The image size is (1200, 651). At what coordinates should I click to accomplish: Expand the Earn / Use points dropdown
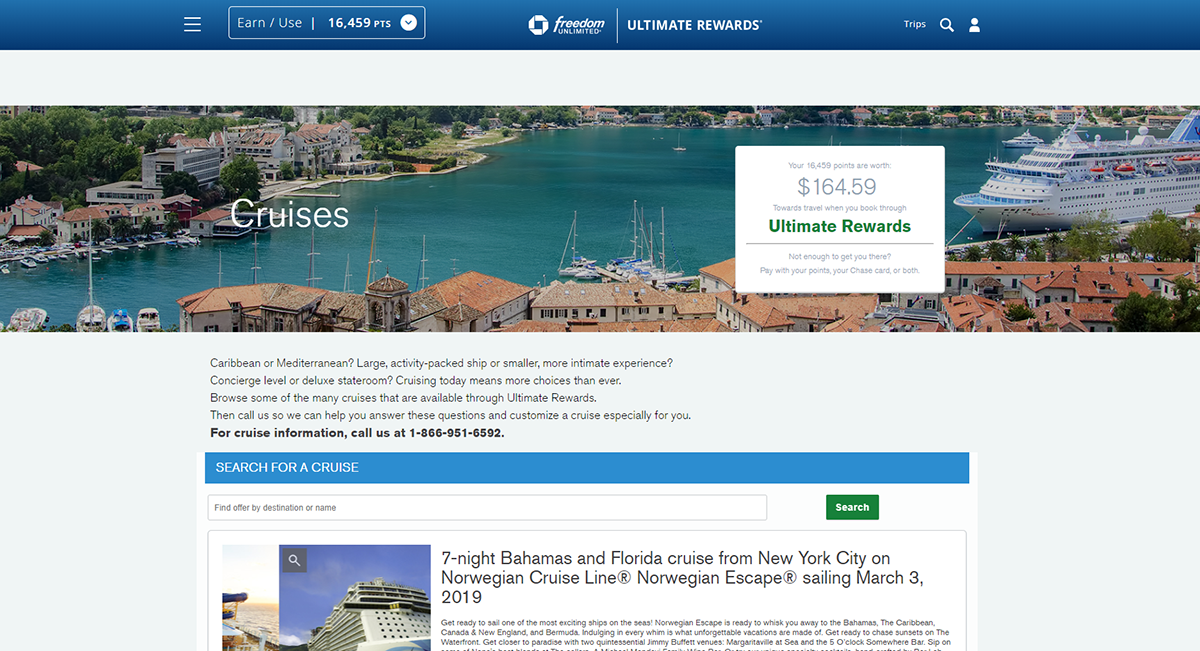(x=270, y=23)
